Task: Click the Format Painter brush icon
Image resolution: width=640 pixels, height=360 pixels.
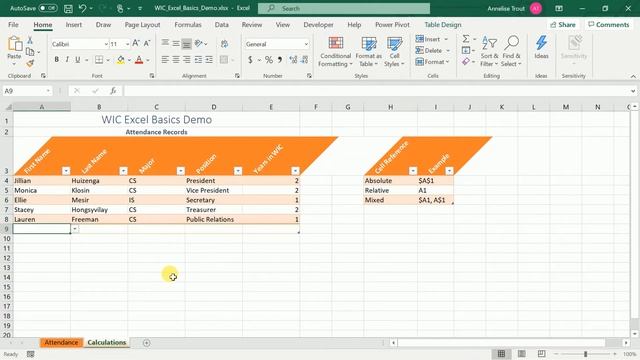Action: tap(30, 63)
